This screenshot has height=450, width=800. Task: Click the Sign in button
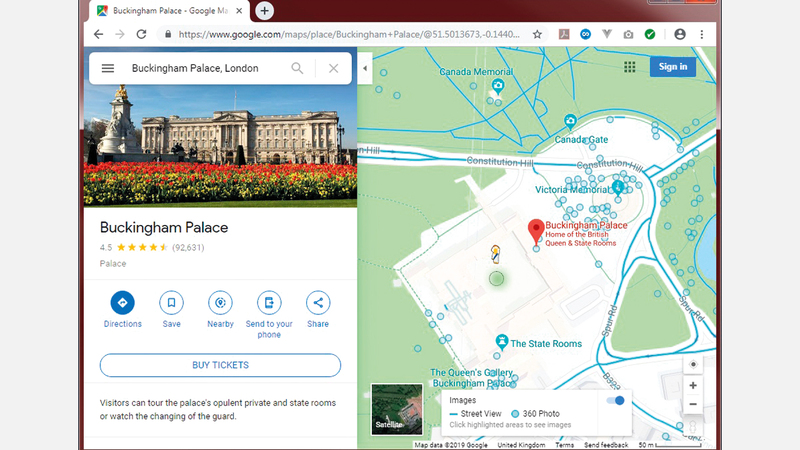click(673, 67)
